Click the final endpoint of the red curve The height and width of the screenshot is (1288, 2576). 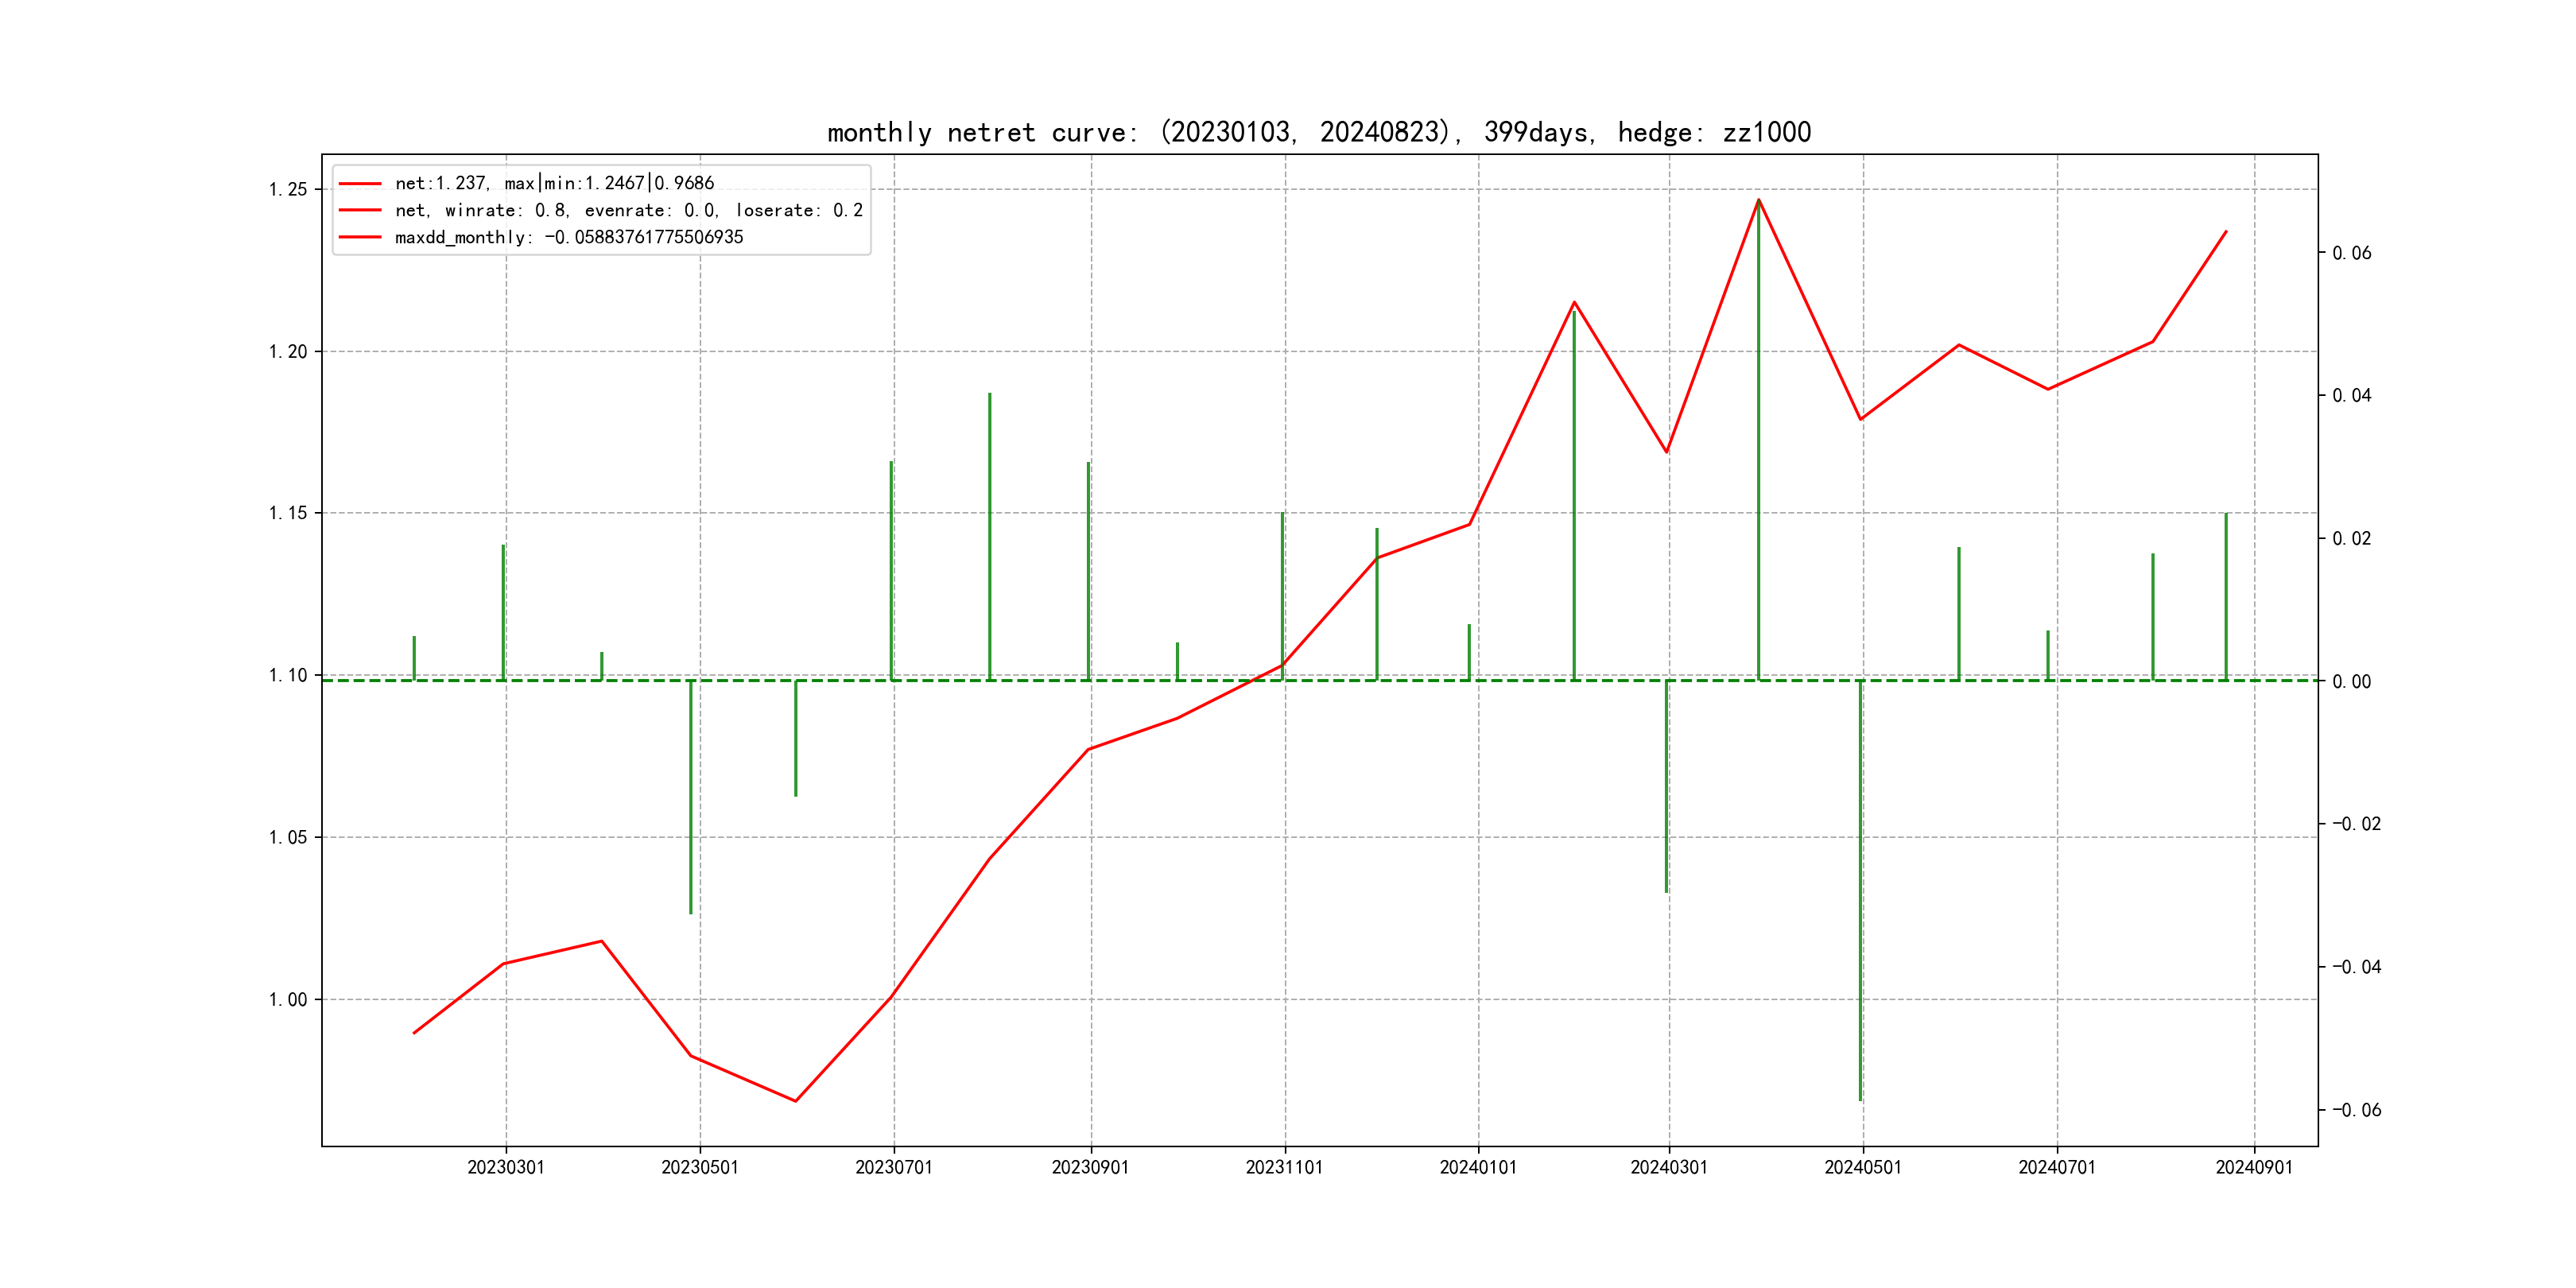[x=2225, y=232]
